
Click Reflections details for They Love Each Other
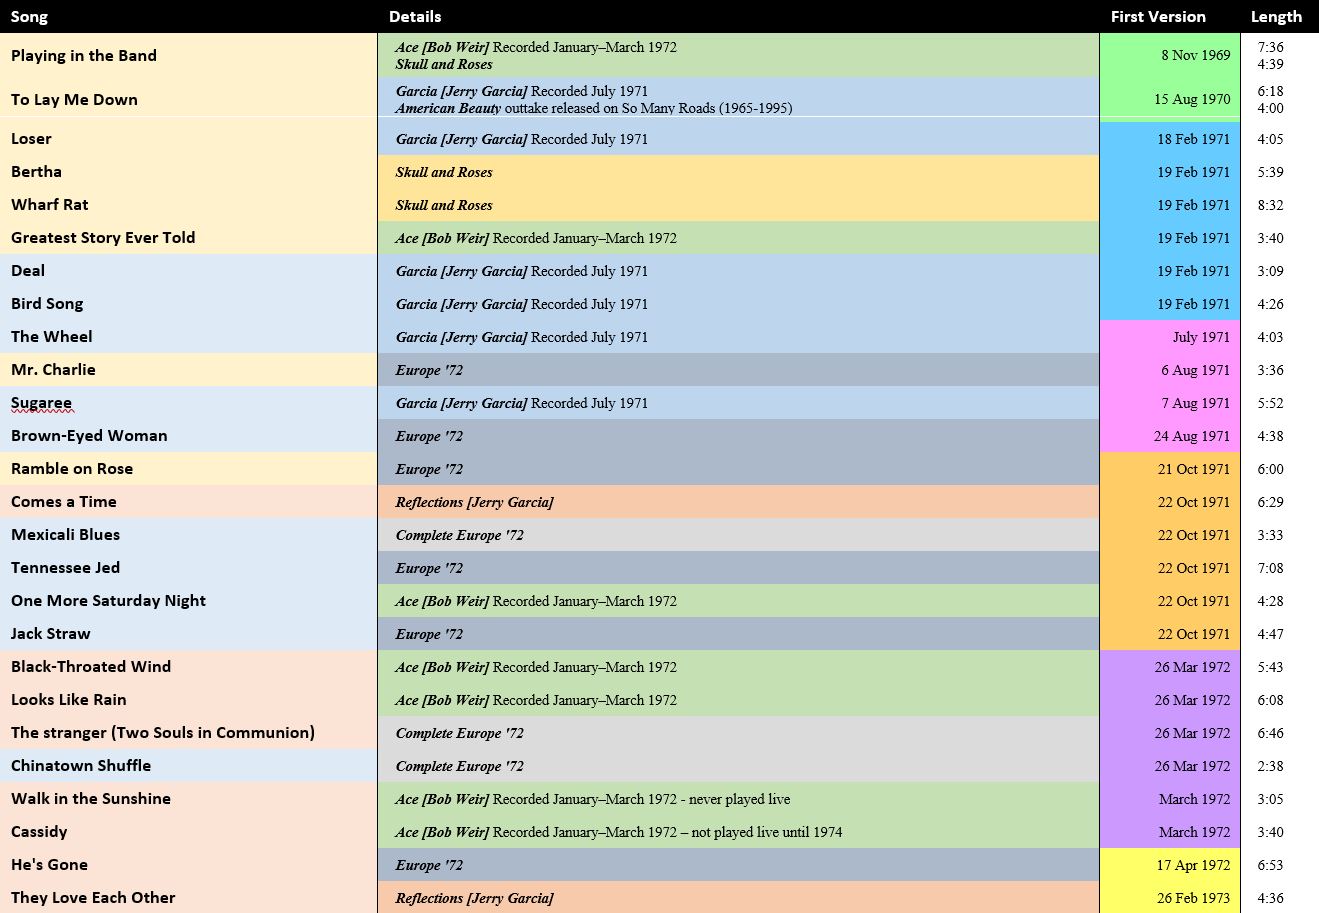click(x=738, y=897)
